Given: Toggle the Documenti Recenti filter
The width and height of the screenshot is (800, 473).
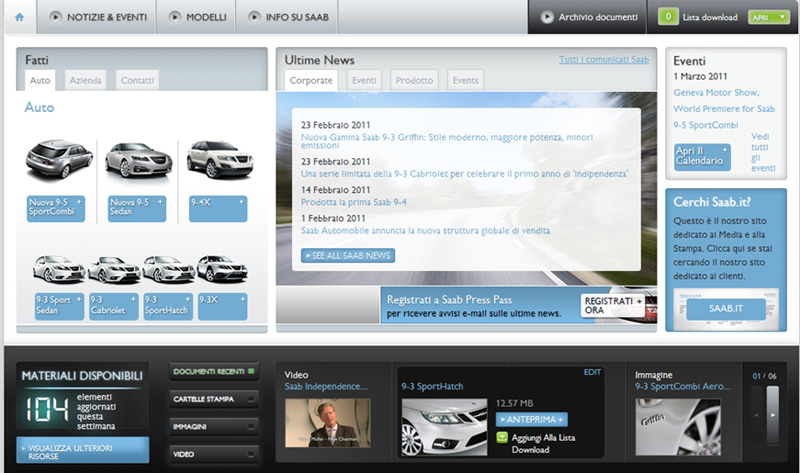Looking at the screenshot, I should 214,371.
